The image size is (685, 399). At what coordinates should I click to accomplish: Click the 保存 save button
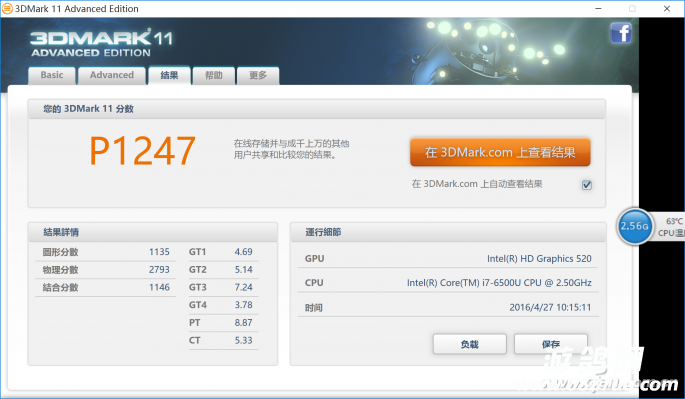click(x=551, y=344)
